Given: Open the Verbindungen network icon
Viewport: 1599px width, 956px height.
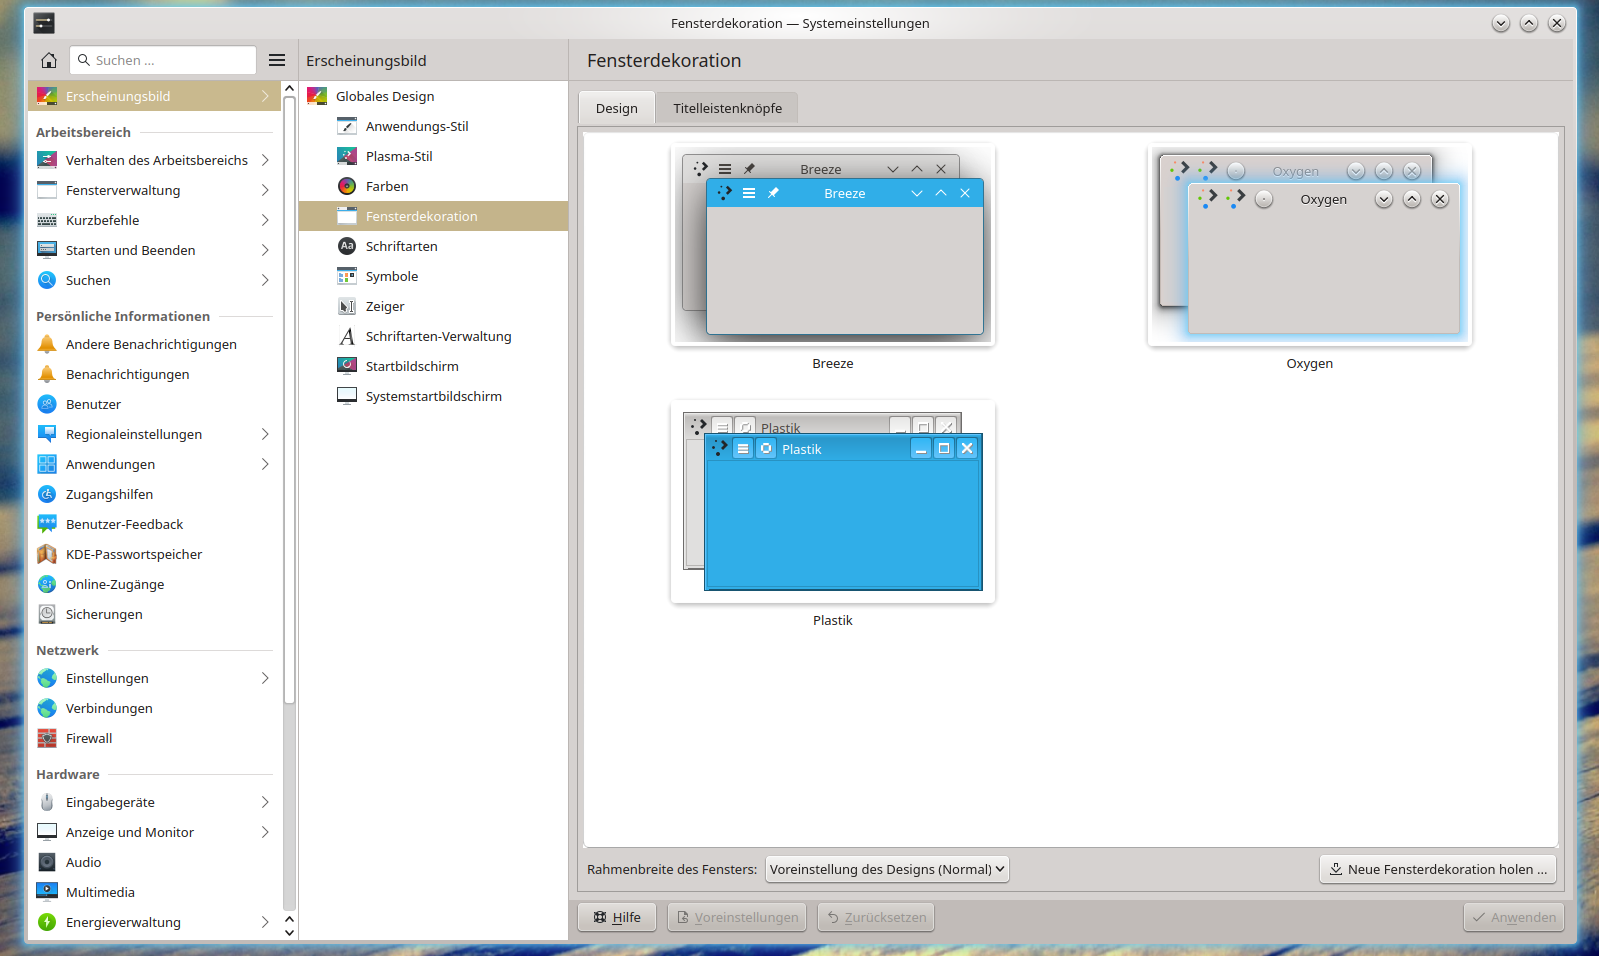Looking at the screenshot, I should click(x=47, y=708).
